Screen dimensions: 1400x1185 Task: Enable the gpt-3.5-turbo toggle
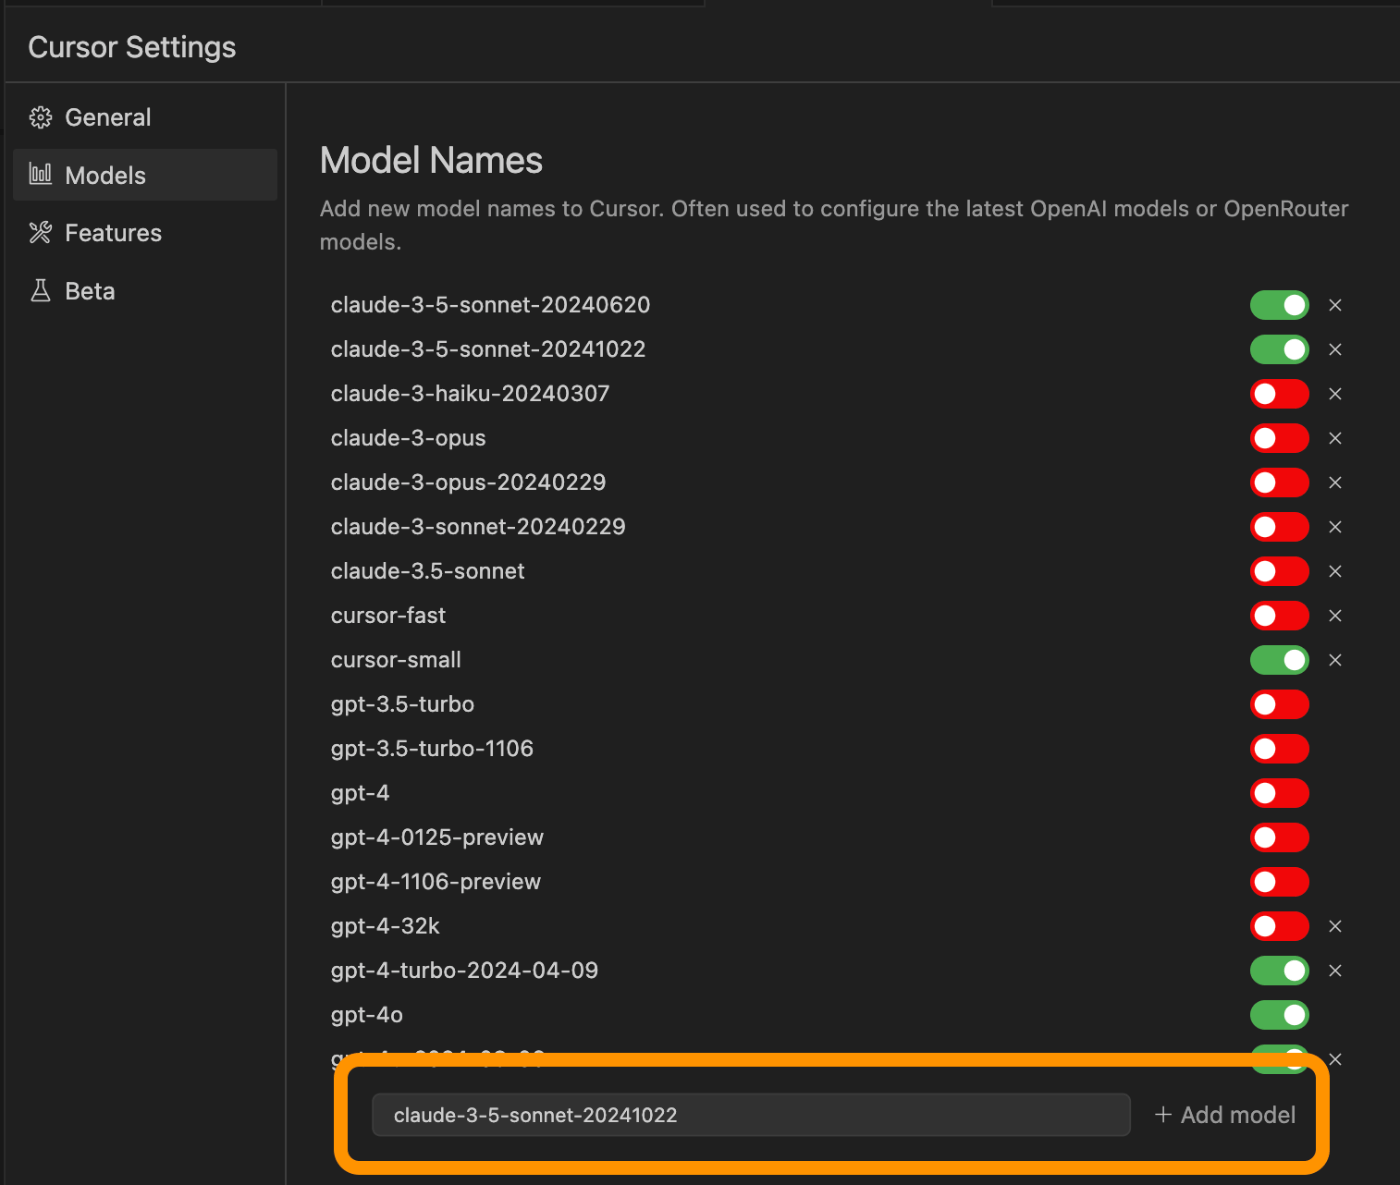tap(1279, 704)
